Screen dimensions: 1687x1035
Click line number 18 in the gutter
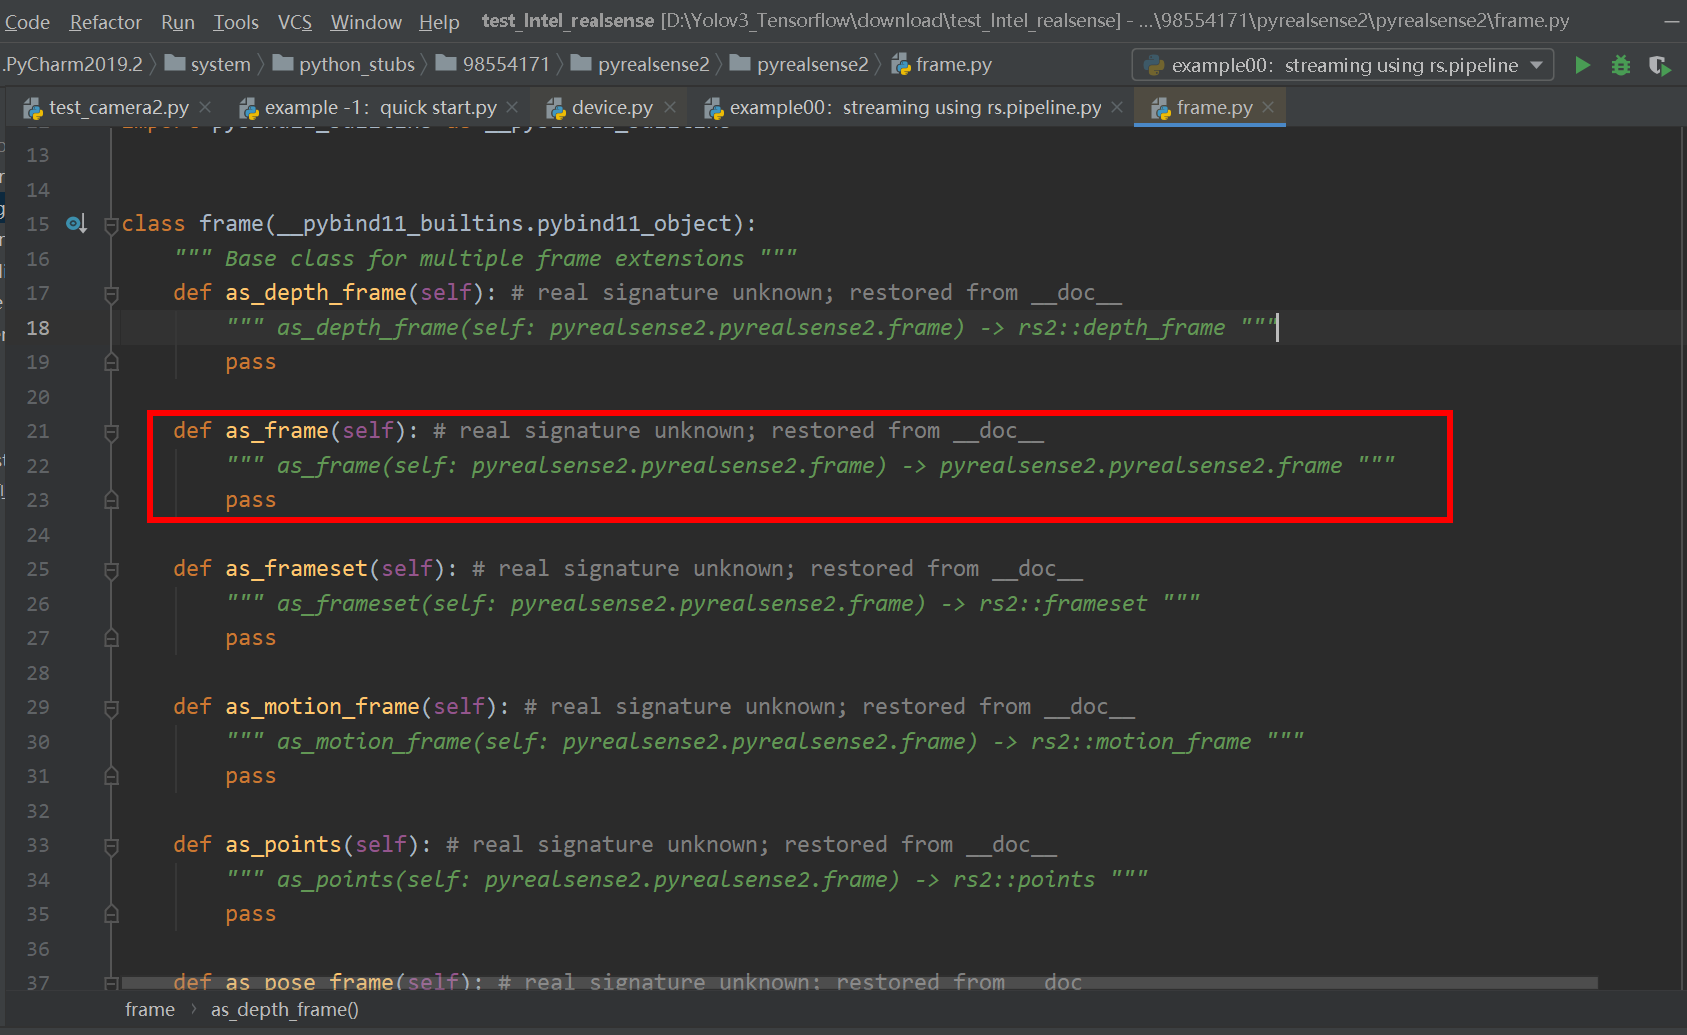38,327
